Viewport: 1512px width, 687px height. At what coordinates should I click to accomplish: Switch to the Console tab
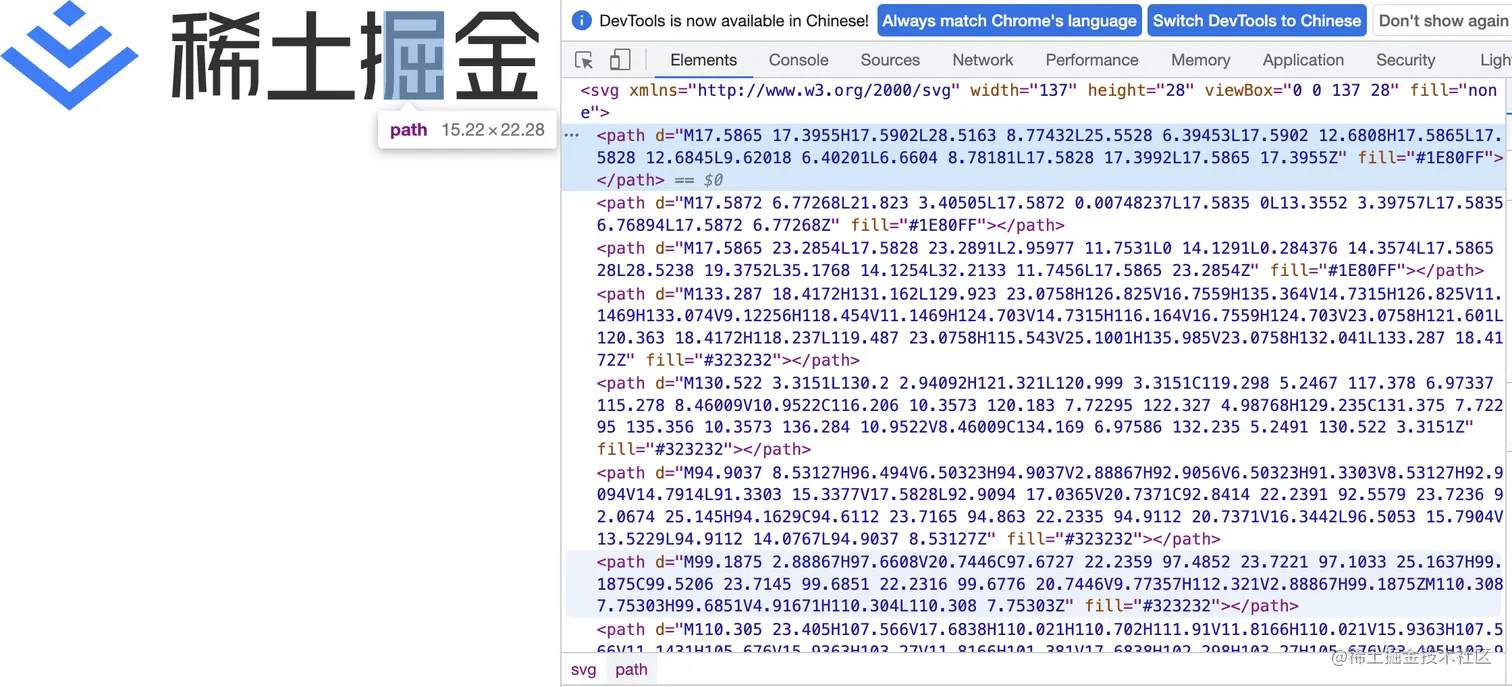798,60
